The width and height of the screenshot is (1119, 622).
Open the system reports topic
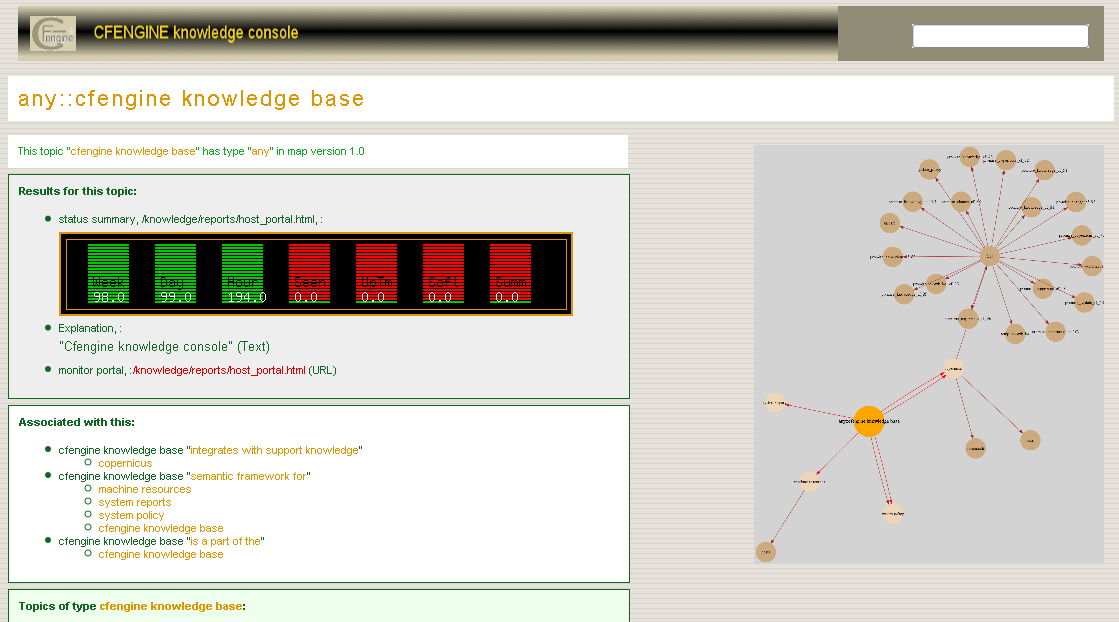click(134, 502)
